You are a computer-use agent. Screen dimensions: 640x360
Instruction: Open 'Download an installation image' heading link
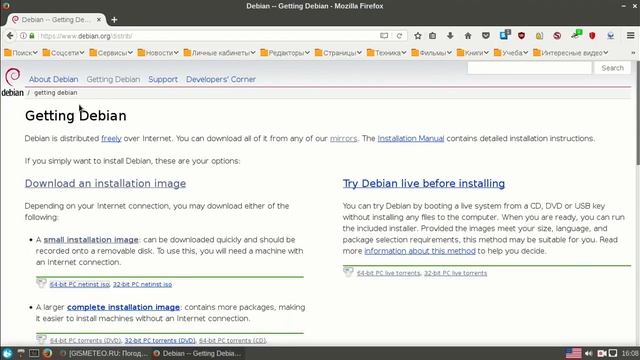pos(105,184)
